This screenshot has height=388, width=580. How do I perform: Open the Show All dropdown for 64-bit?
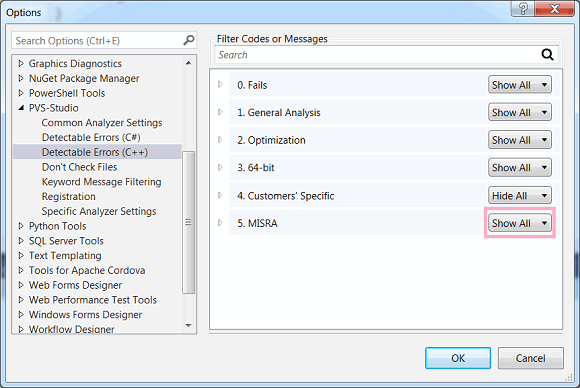coord(520,168)
